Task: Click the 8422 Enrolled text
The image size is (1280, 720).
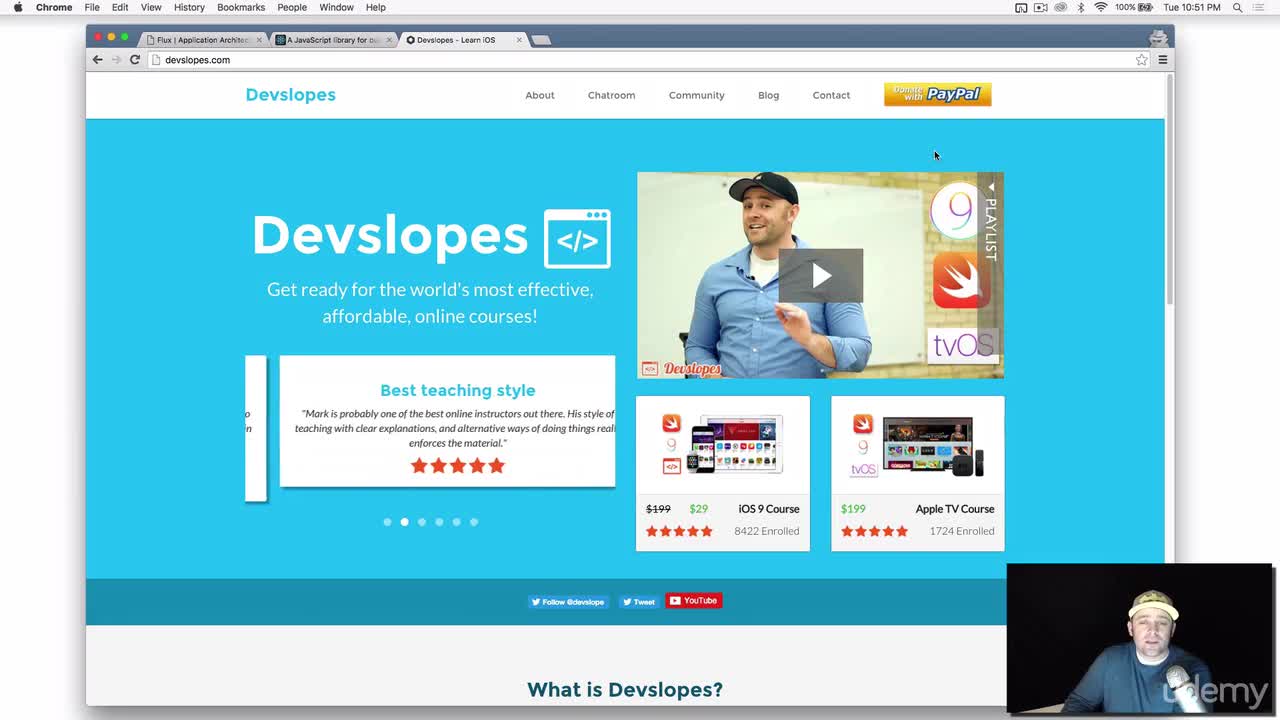Action: point(767,531)
